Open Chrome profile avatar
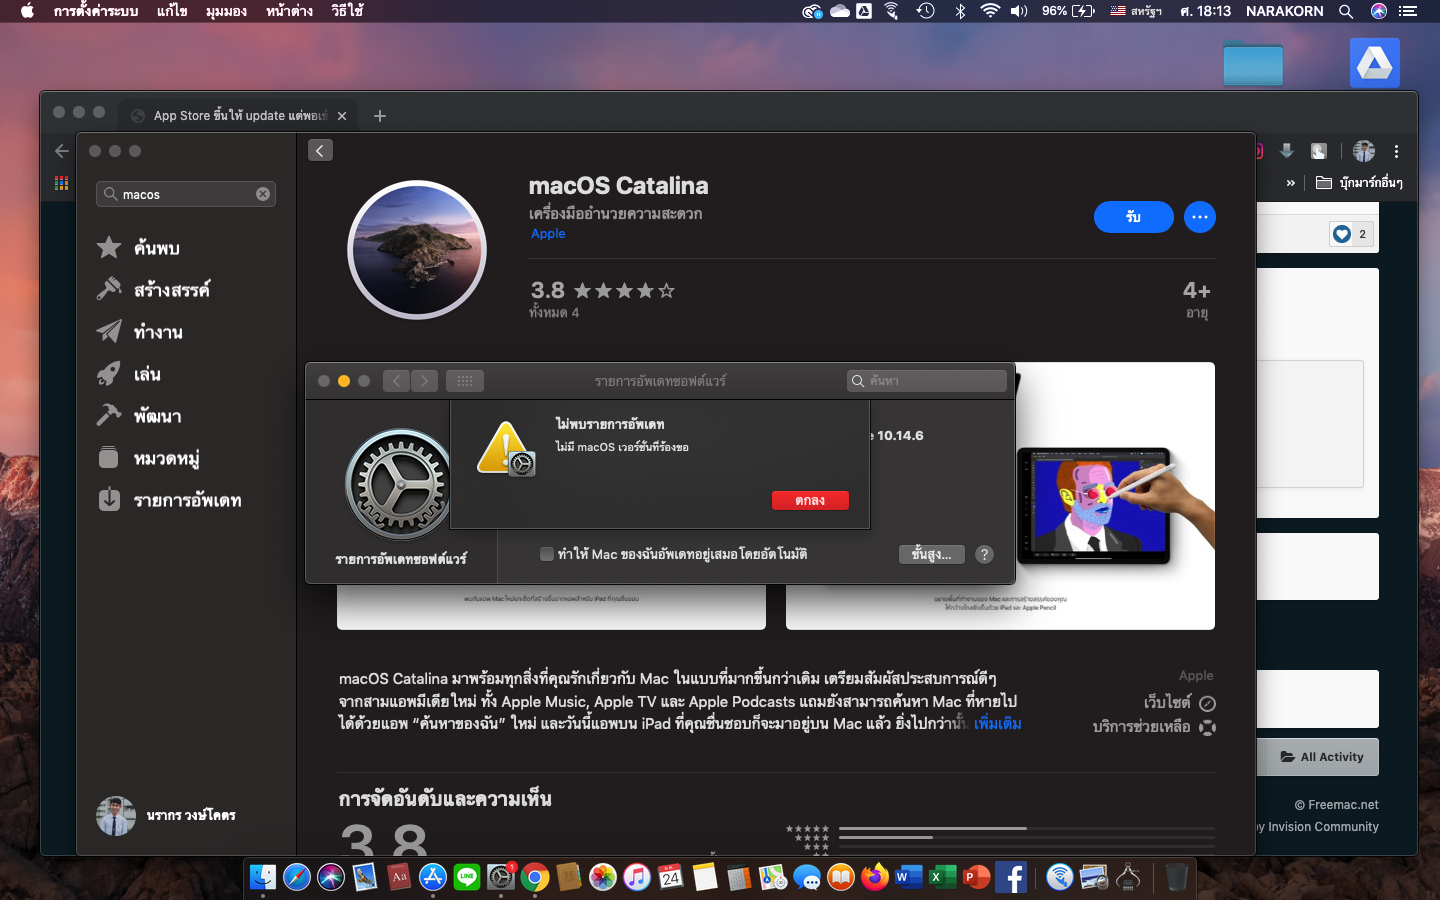1440x900 pixels. click(1364, 151)
